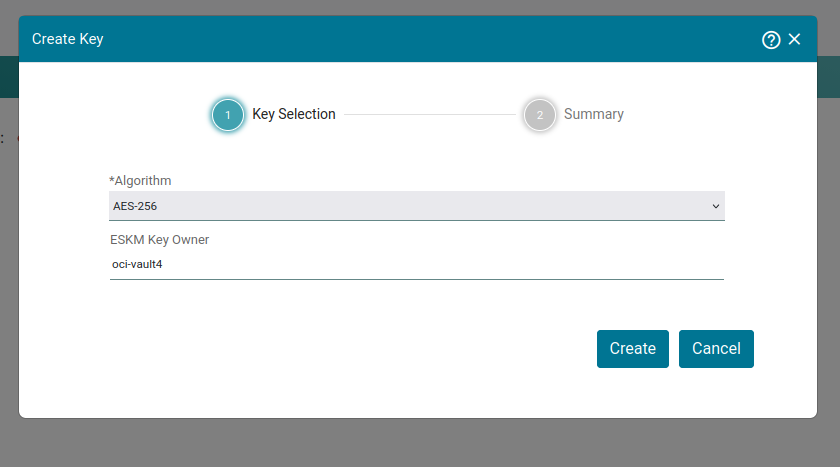This screenshot has width=840, height=467.
Task: Click the AES-256 selected value text
Action: [x=135, y=206]
